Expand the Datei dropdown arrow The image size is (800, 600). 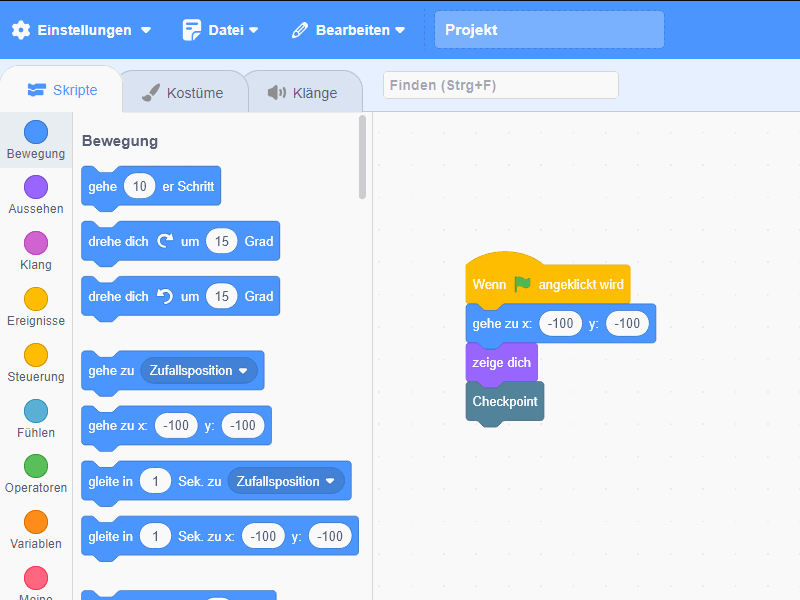click(x=253, y=30)
